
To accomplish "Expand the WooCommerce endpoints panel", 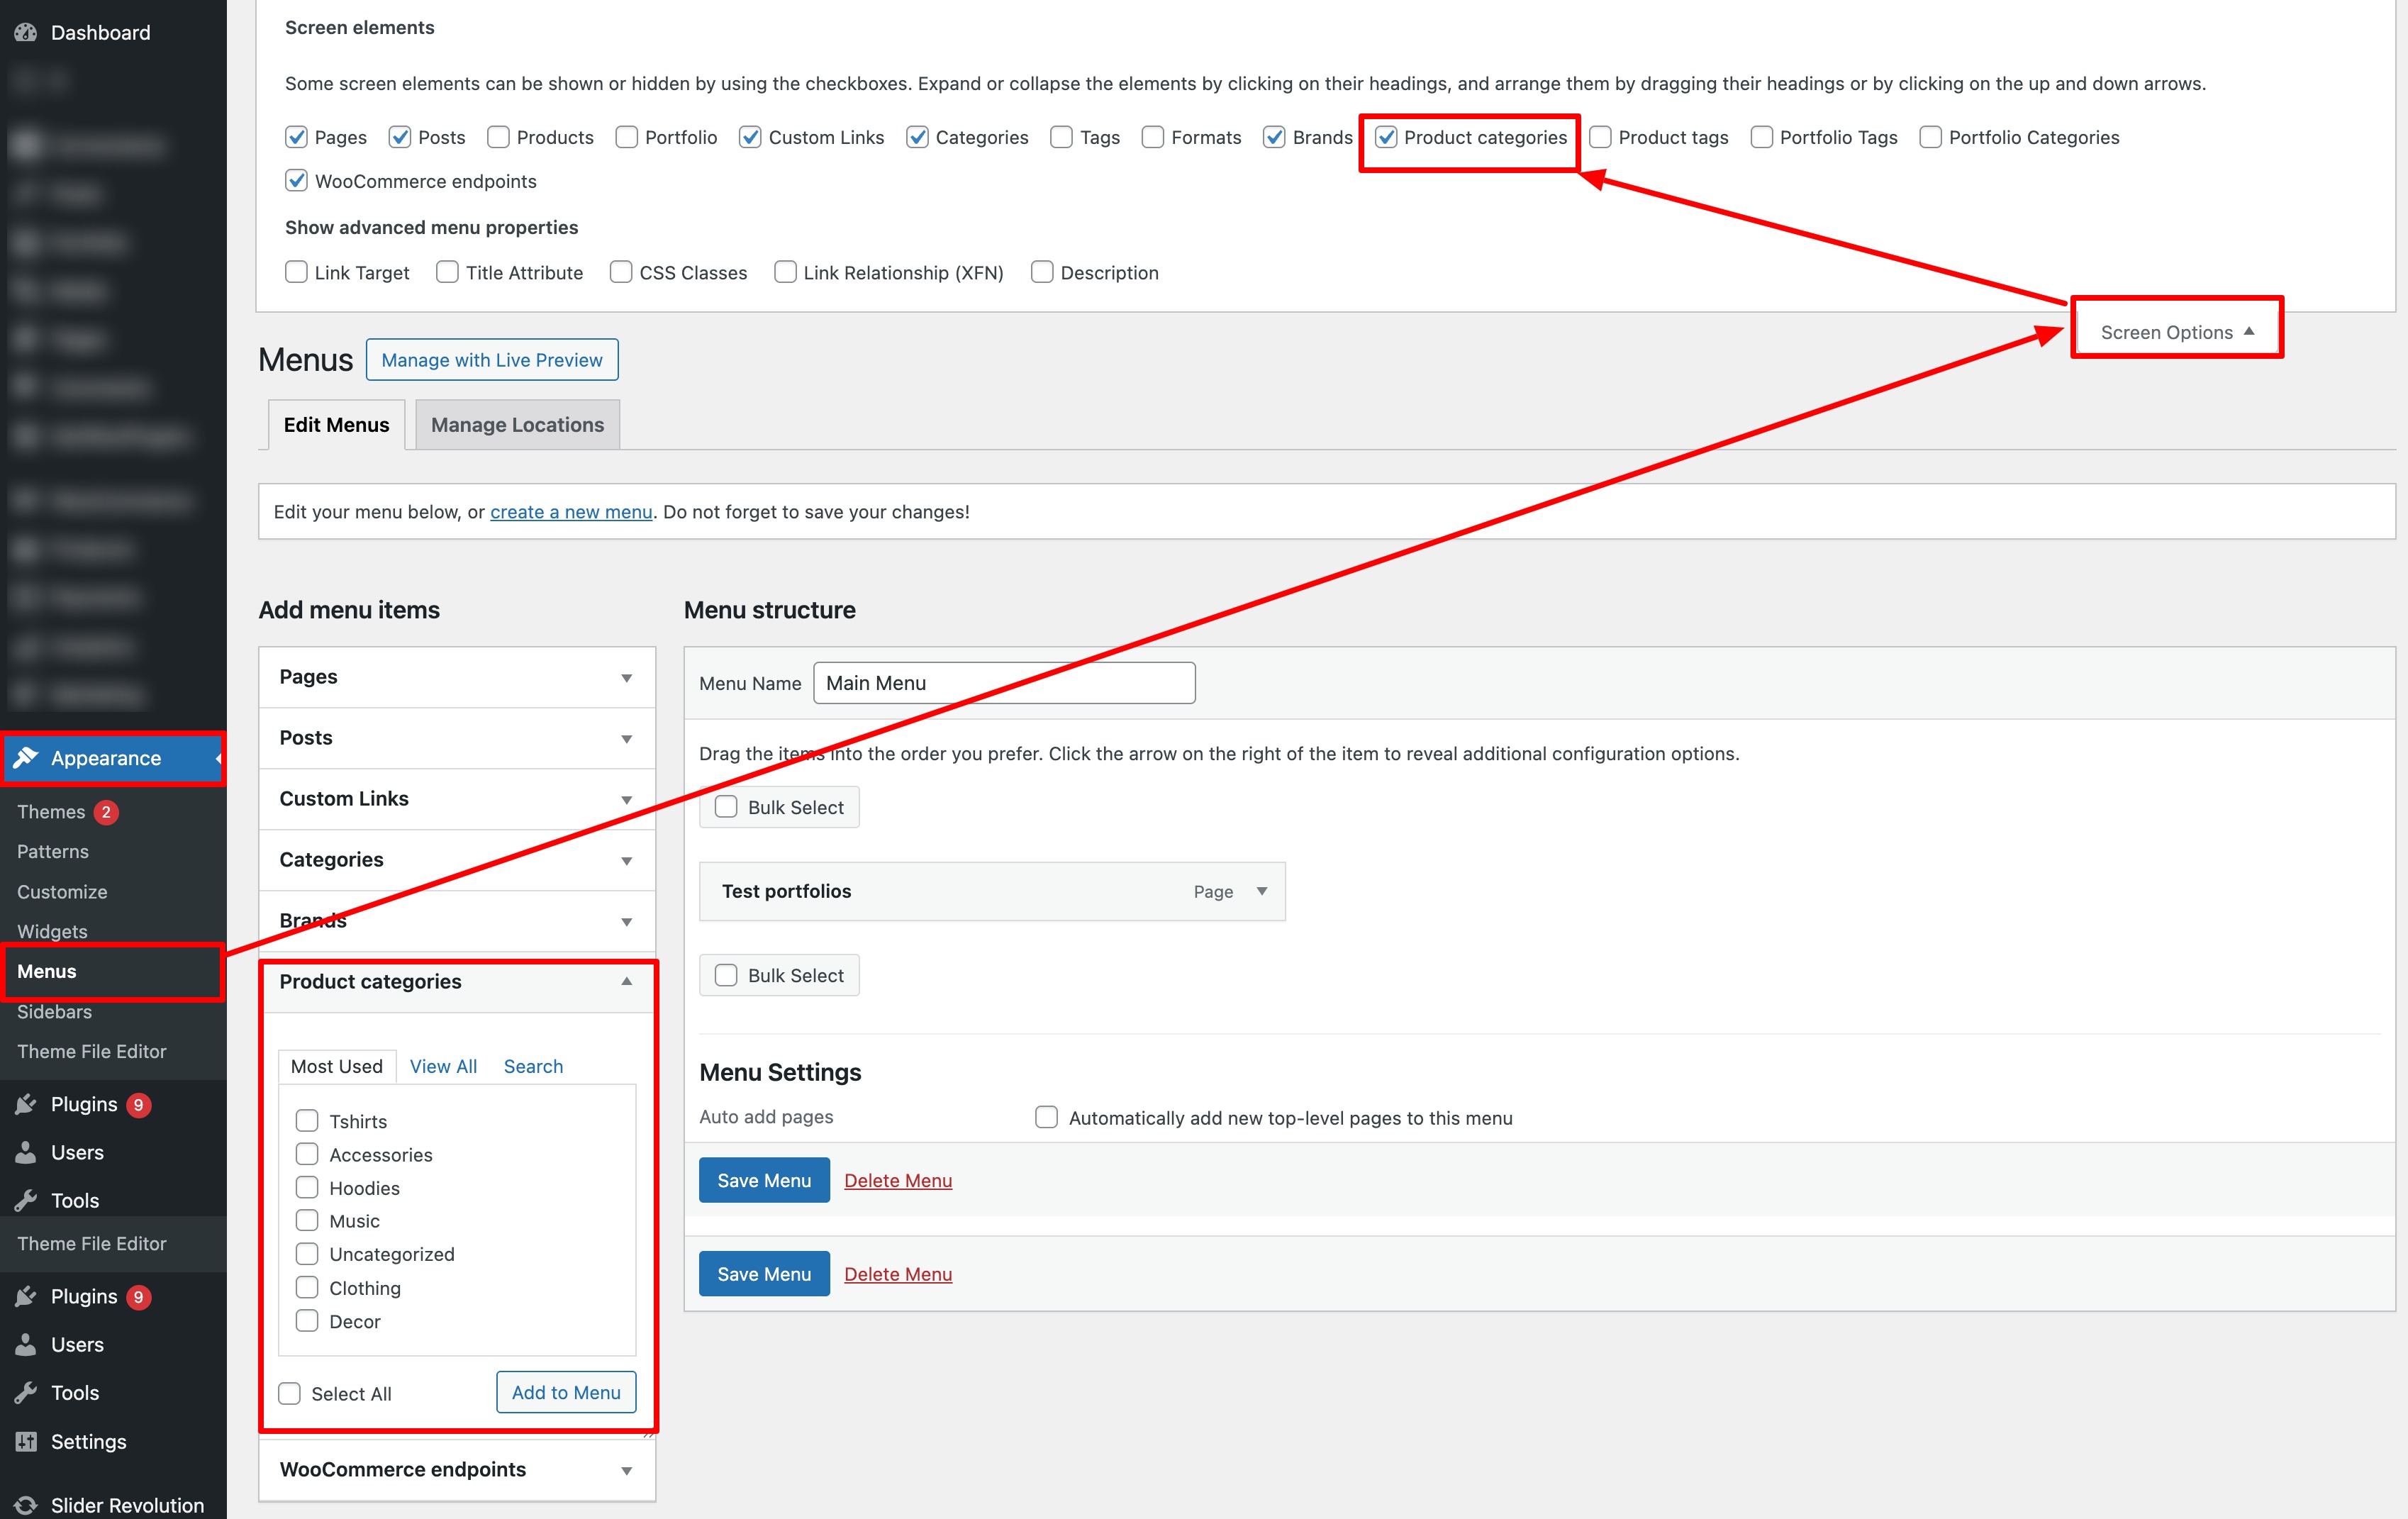I will 457,1470.
